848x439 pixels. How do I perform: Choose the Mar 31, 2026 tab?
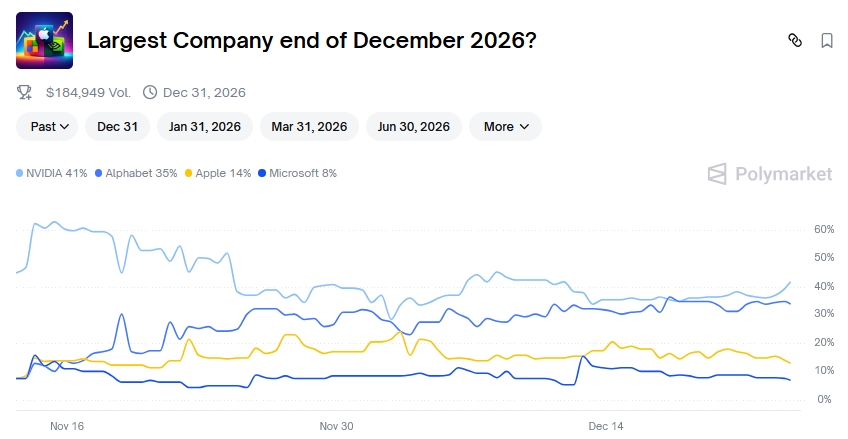point(309,127)
